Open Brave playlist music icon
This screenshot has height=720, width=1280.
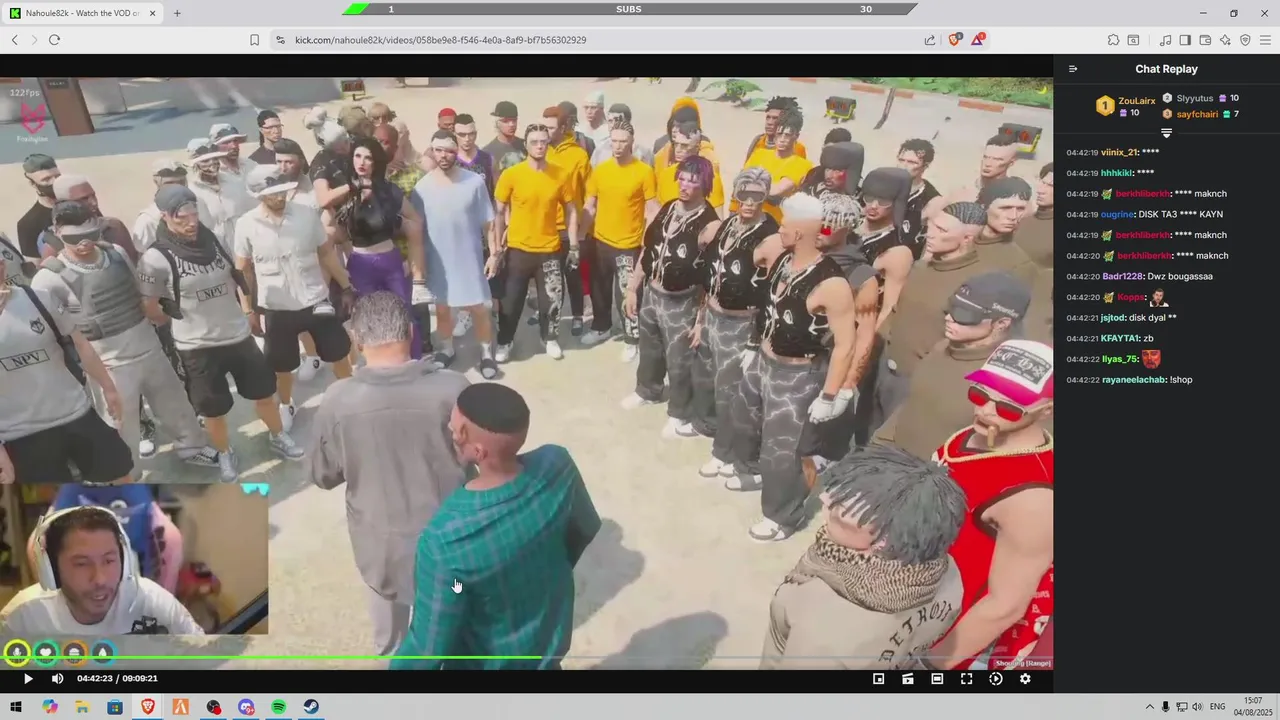pos(1165,40)
